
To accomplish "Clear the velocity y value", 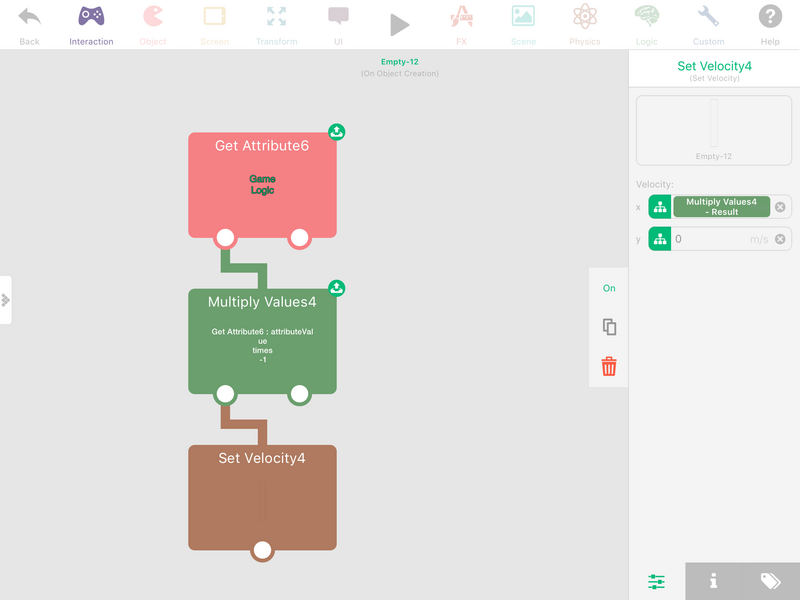I will click(x=780, y=239).
